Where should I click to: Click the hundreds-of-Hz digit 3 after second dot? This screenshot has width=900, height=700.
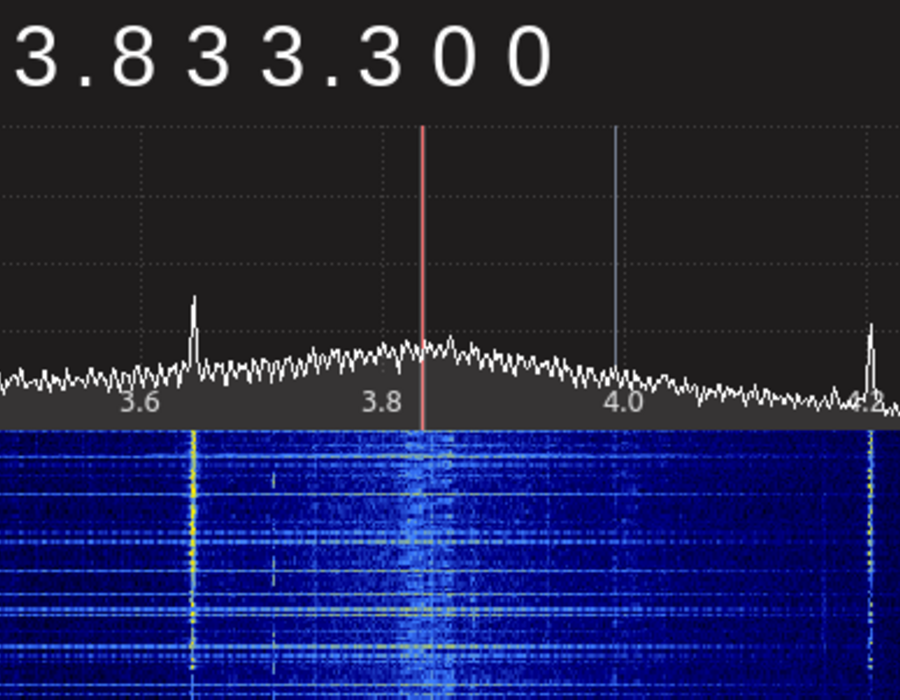tap(380, 57)
